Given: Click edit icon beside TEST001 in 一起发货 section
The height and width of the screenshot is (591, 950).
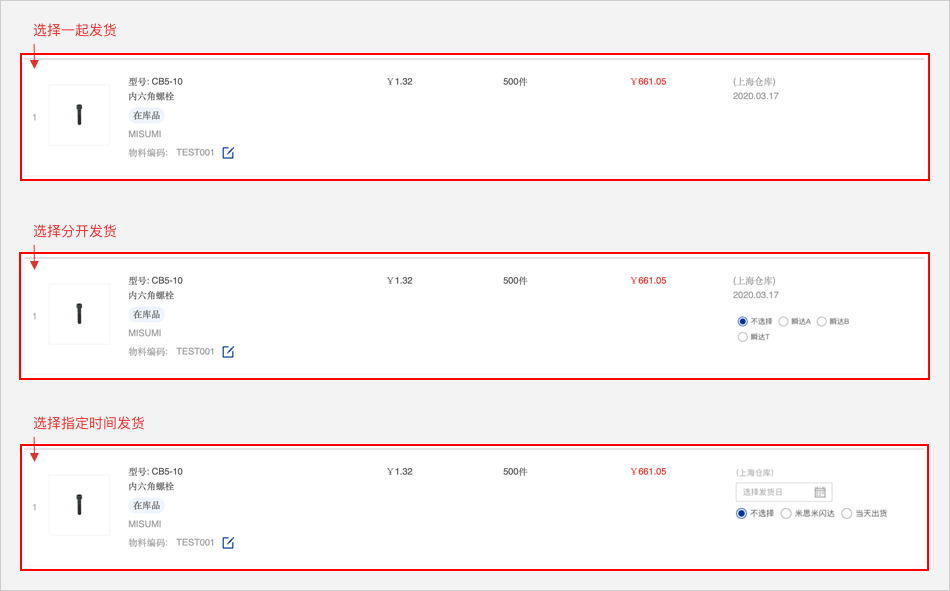Looking at the screenshot, I should coord(228,153).
